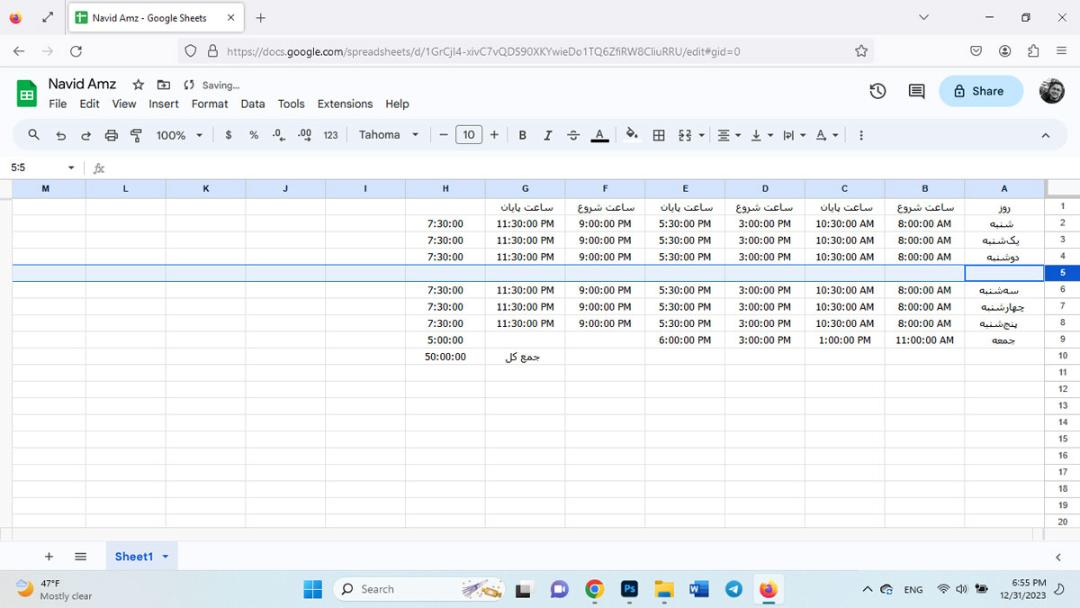Open the Format menu
The width and height of the screenshot is (1080, 608).
point(209,104)
